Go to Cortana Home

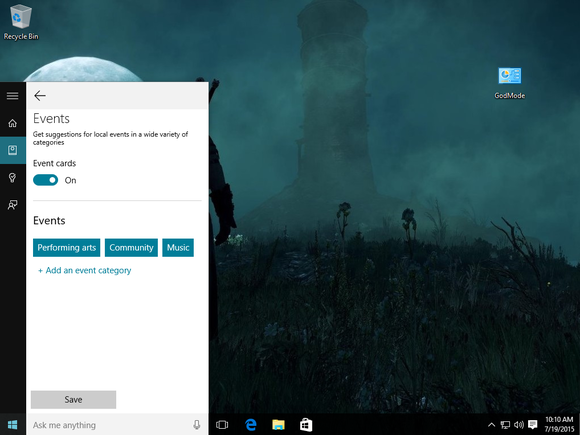13,123
